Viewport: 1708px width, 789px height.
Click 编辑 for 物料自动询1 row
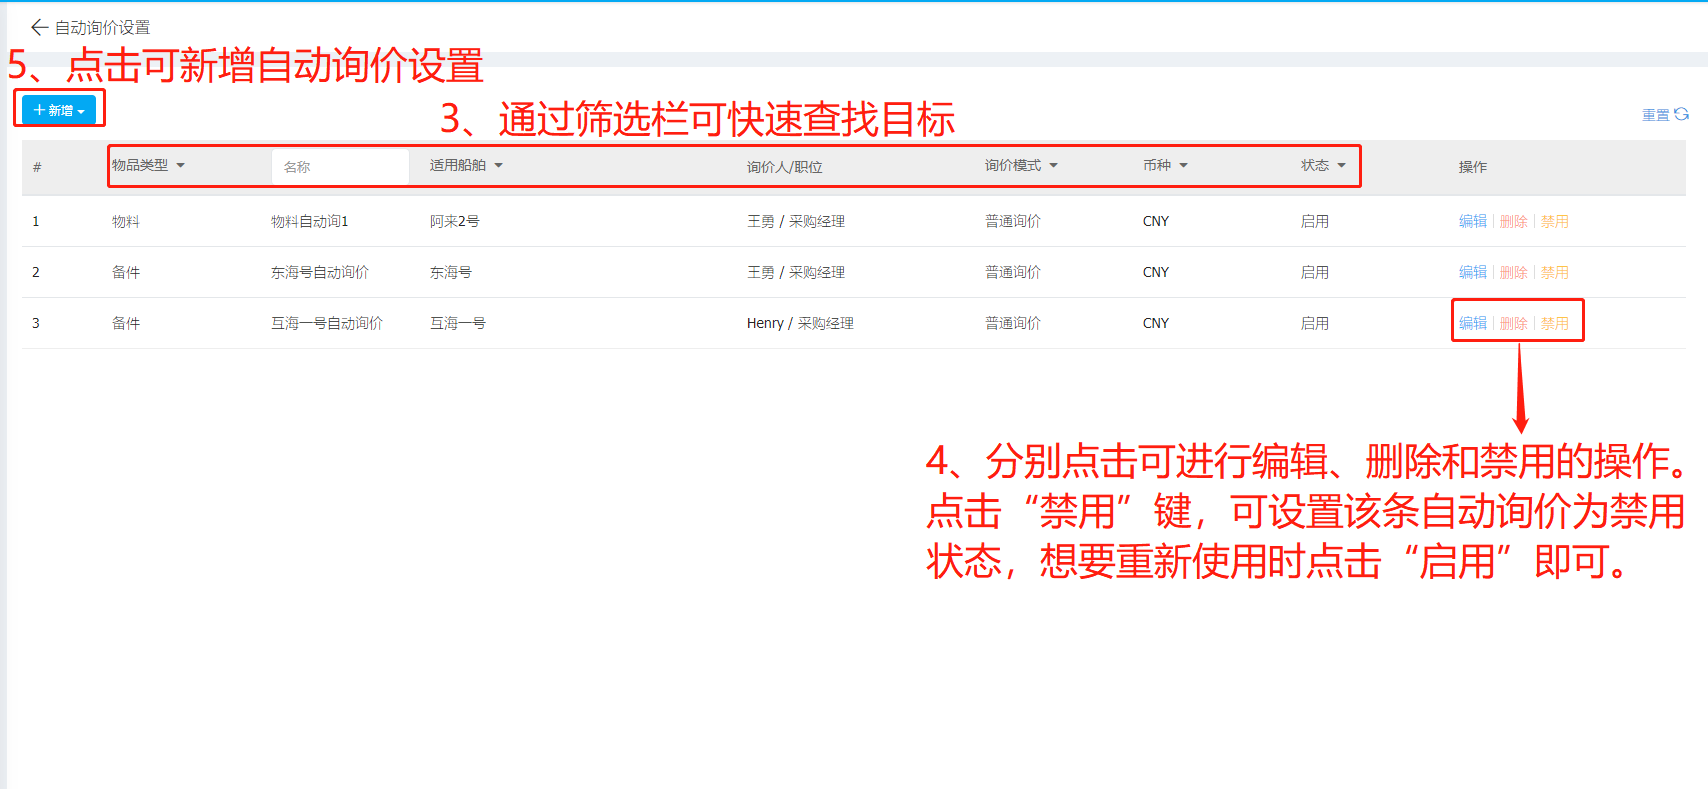click(1472, 221)
